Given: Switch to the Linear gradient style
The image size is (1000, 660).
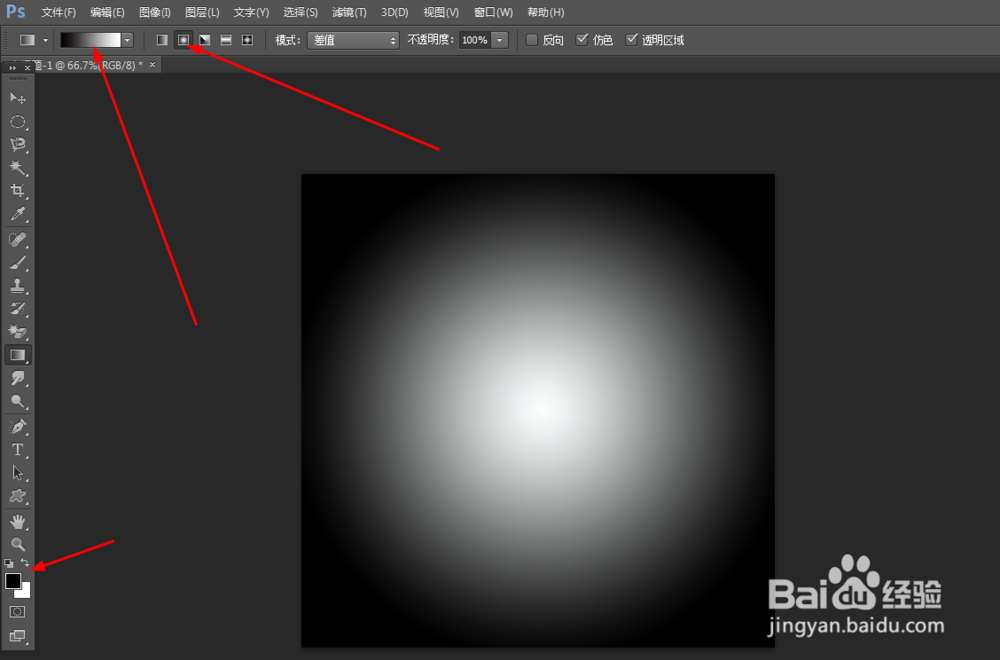Looking at the screenshot, I should (162, 39).
